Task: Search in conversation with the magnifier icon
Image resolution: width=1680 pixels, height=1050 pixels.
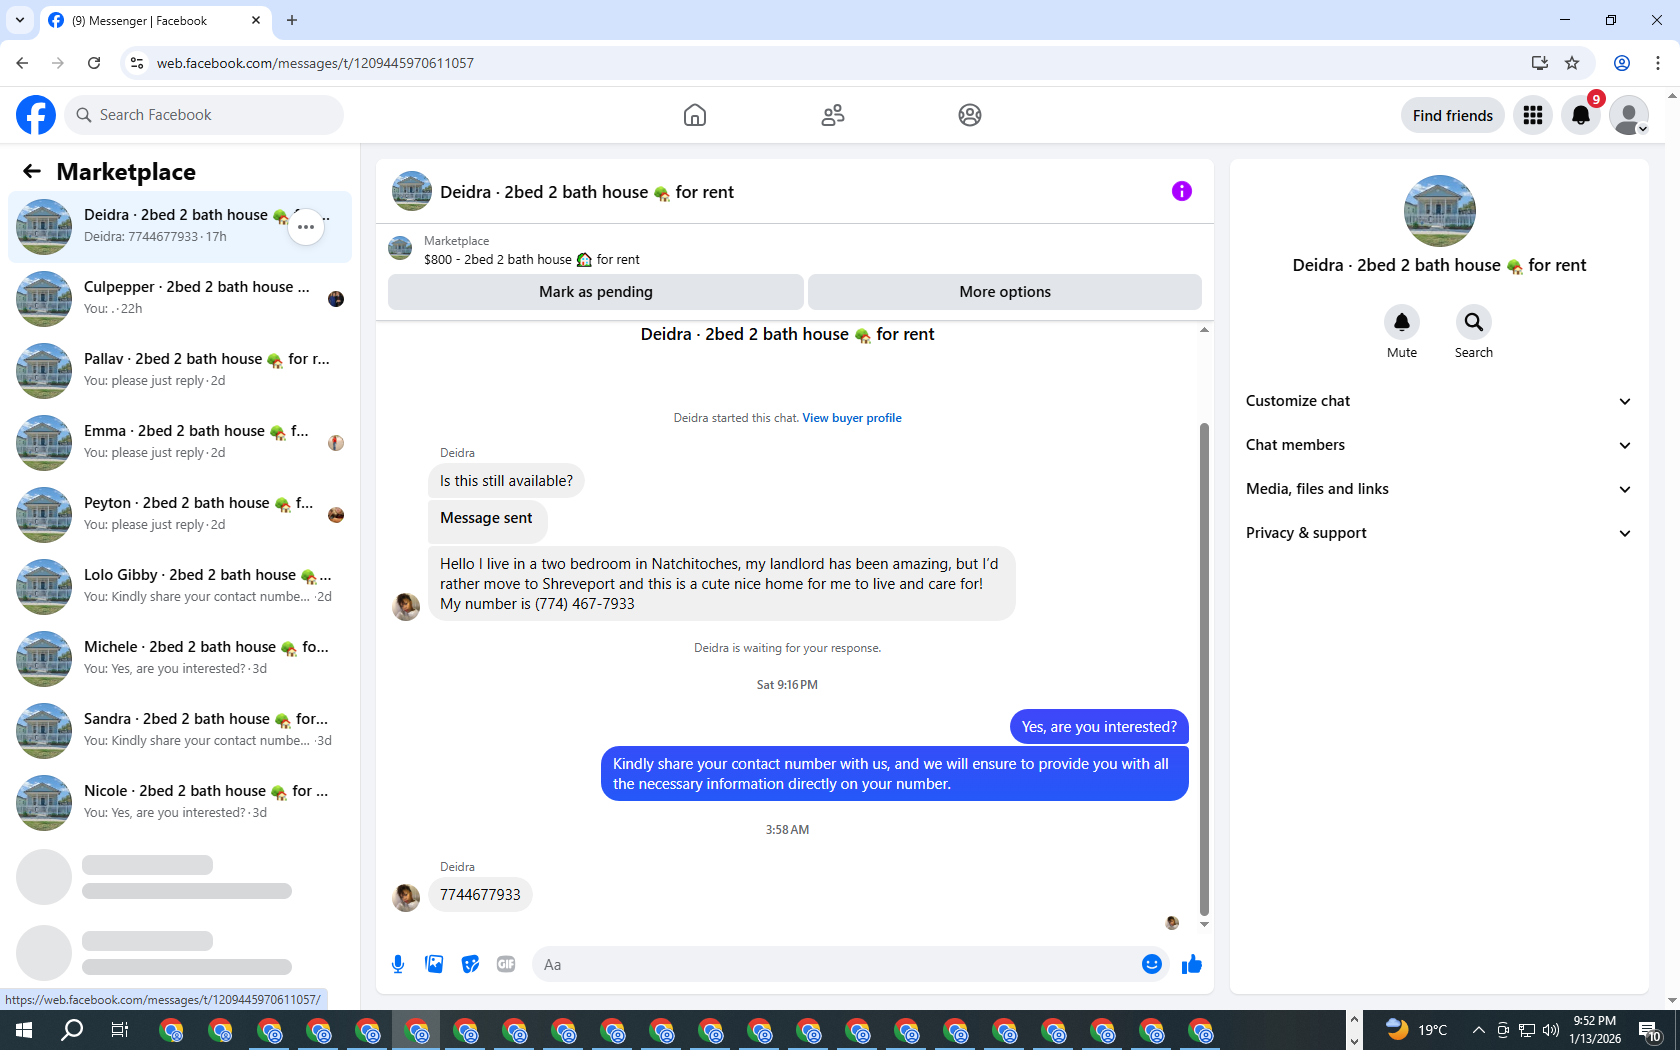Action: (1474, 322)
